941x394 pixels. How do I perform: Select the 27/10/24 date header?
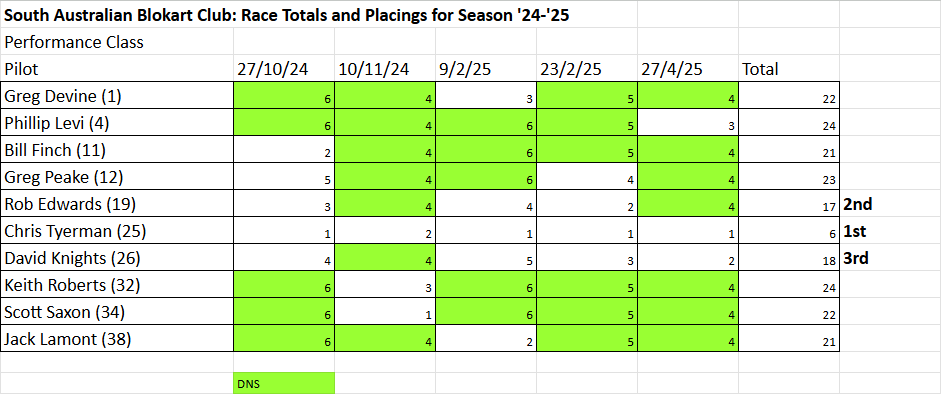[x=284, y=68]
